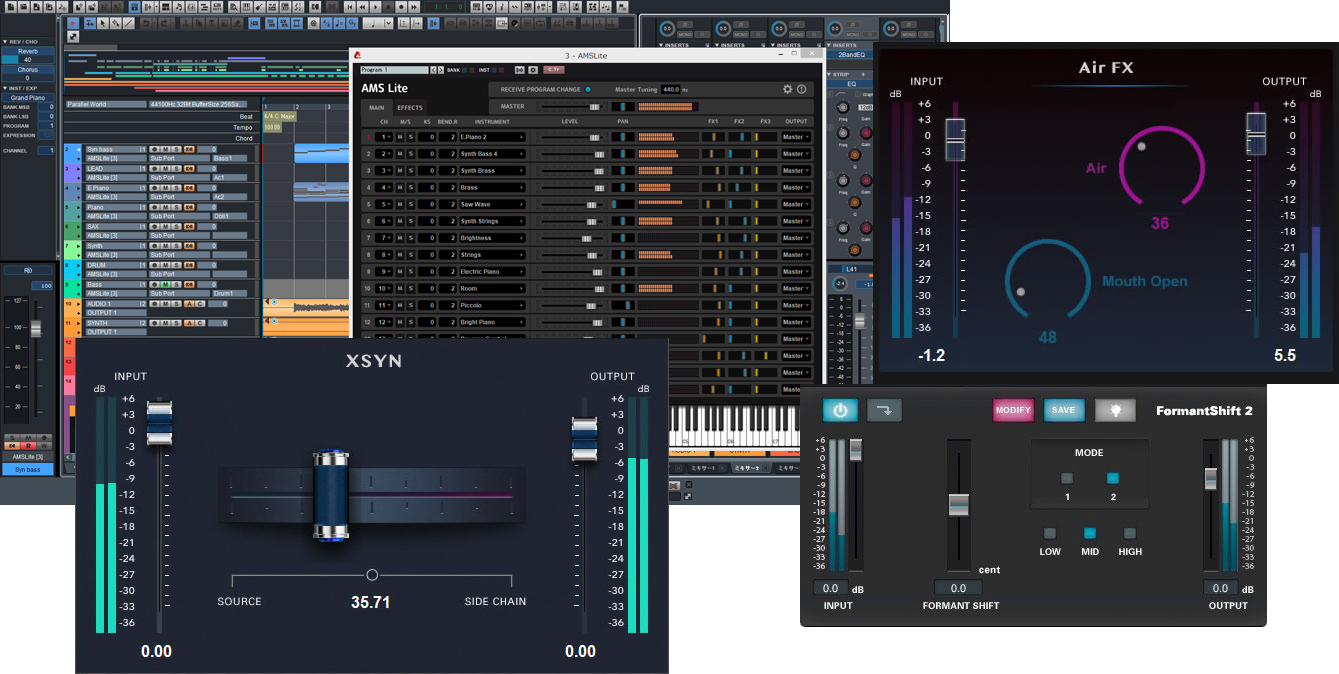Click the MODIFY button in FormantShift 2
The width and height of the screenshot is (1339, 674).
click(1013, 410)
